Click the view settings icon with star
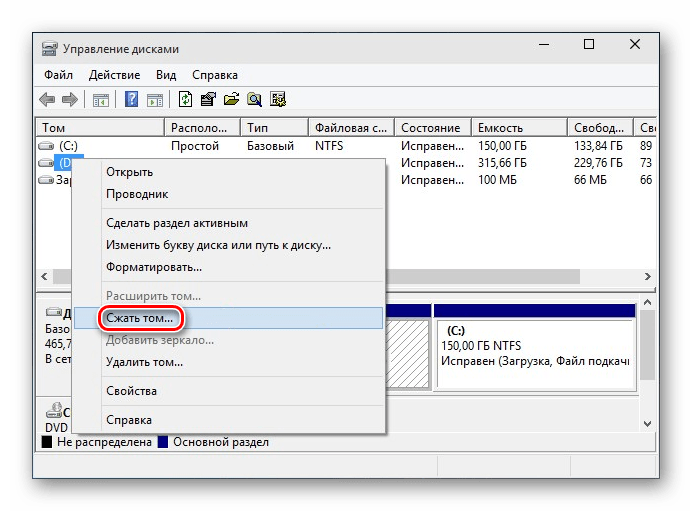This screenshot has width=693, height=511. click(x=278, y=99)
